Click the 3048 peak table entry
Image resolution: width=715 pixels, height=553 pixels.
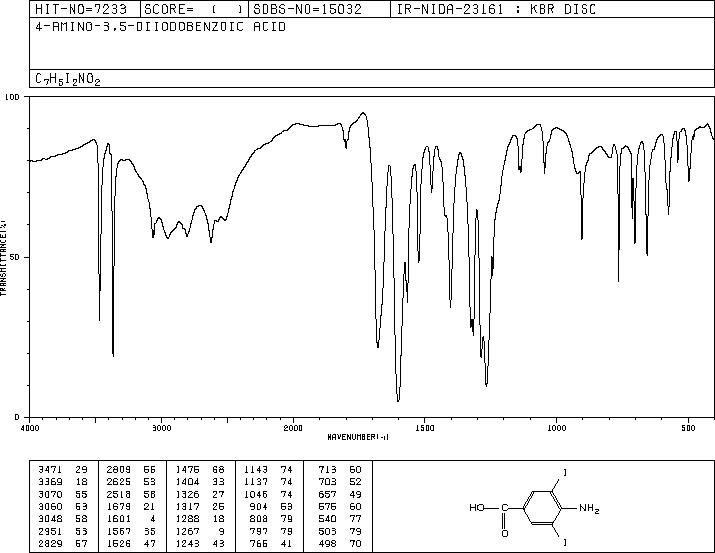click(63, 519)
